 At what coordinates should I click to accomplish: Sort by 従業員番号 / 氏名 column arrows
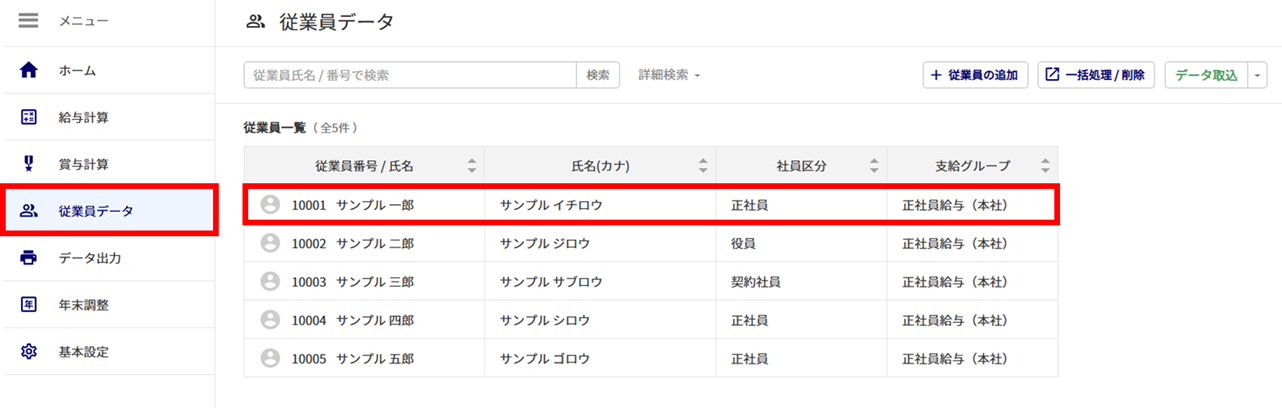[x=472, y=166]
